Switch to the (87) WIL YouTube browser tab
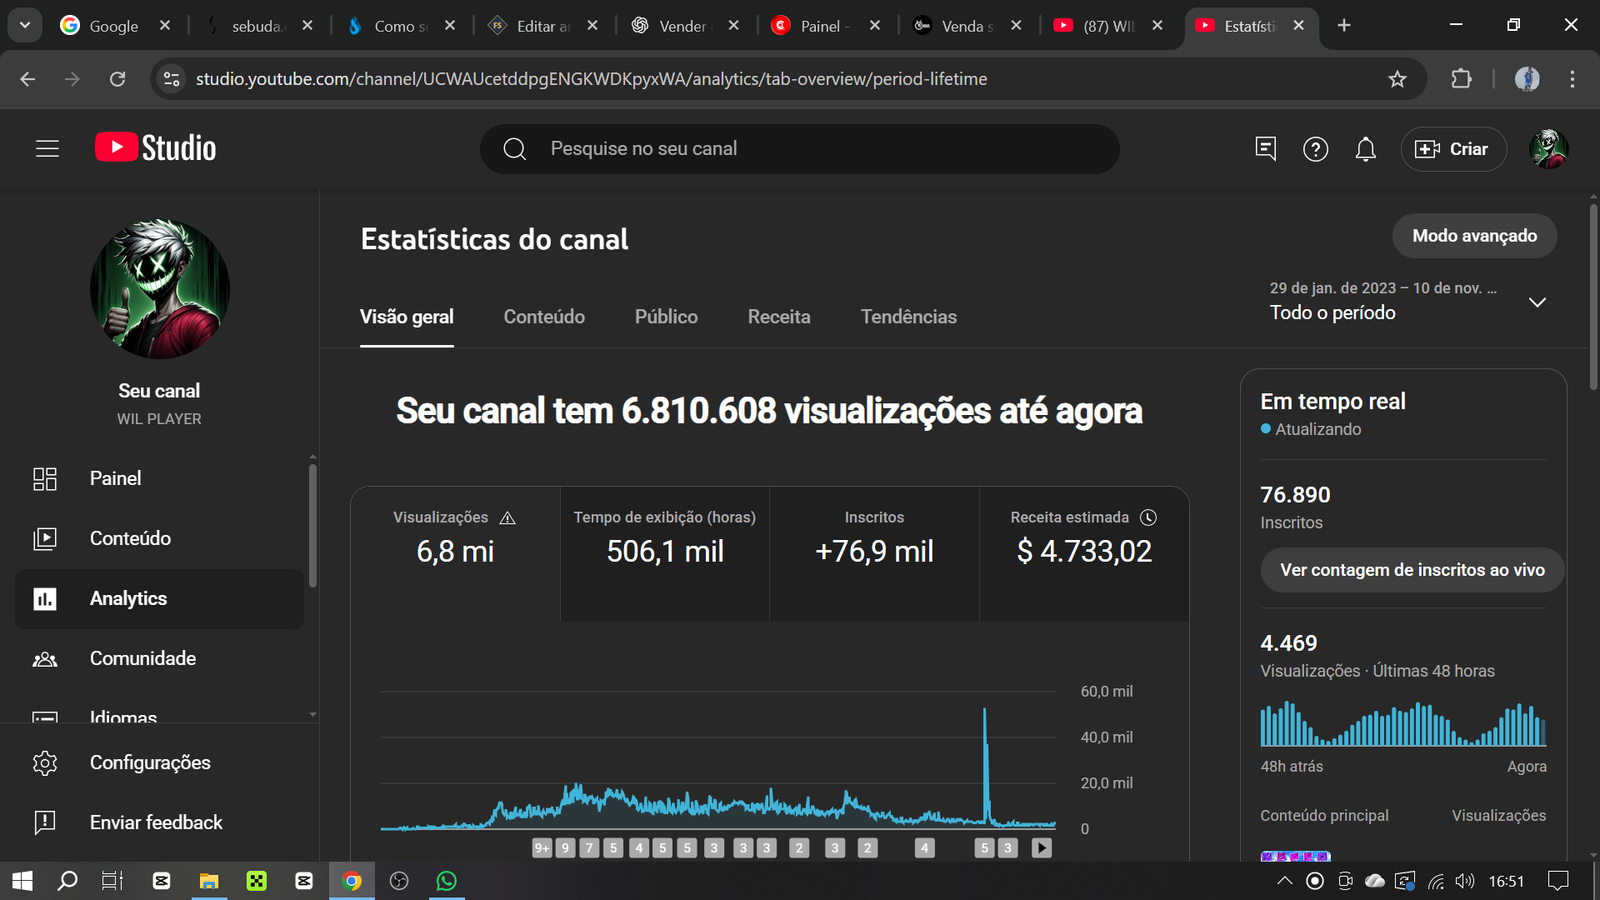Image resolution: width=1600 pixels, height=900 pixels. (x=1106, y=26)
